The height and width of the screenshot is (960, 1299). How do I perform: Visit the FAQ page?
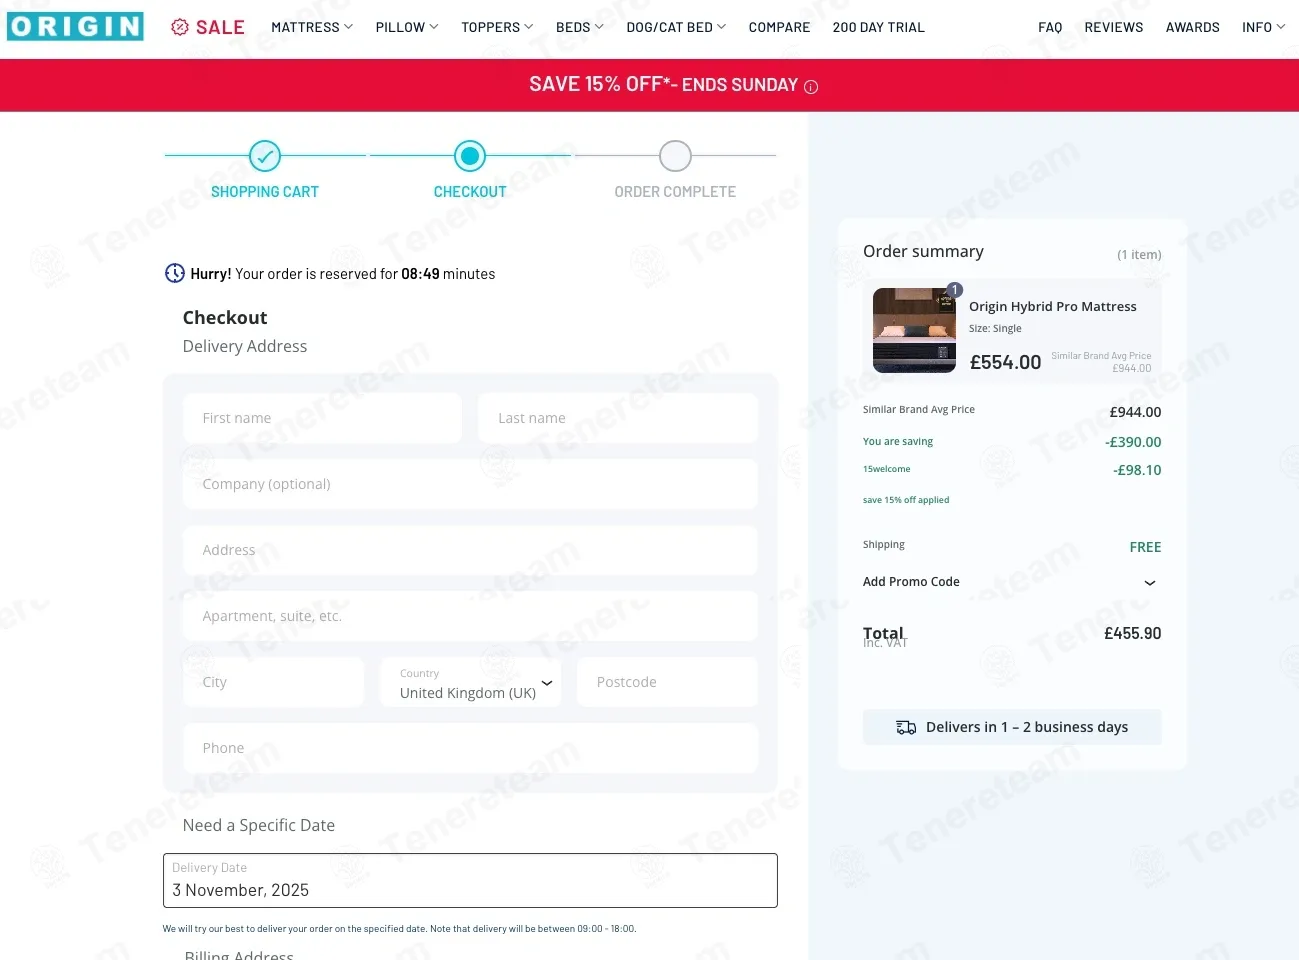pos(1050,27)
